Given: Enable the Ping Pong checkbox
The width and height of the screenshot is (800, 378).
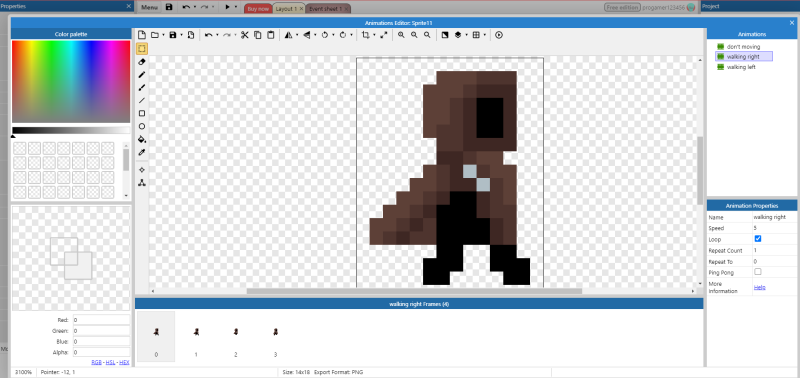Looking at the screenshot, I should (x=758, y=271).
